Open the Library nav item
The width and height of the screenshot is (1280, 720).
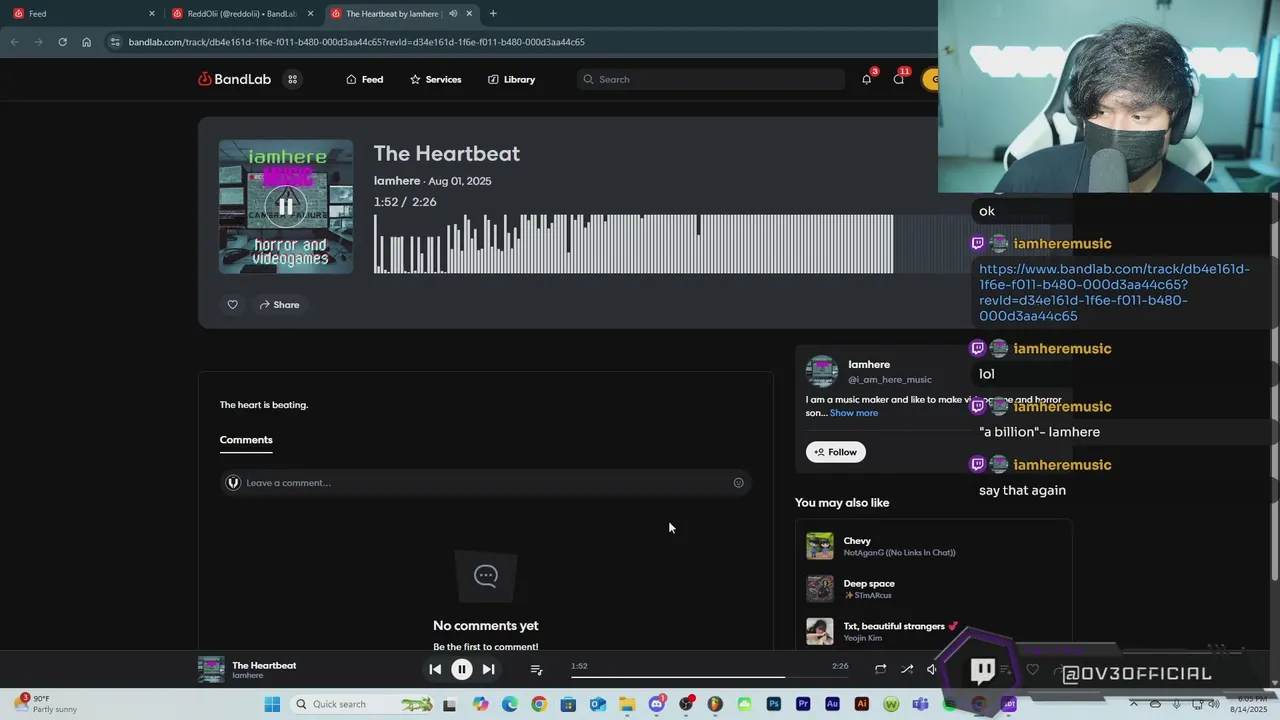click(x=511, y=79)
